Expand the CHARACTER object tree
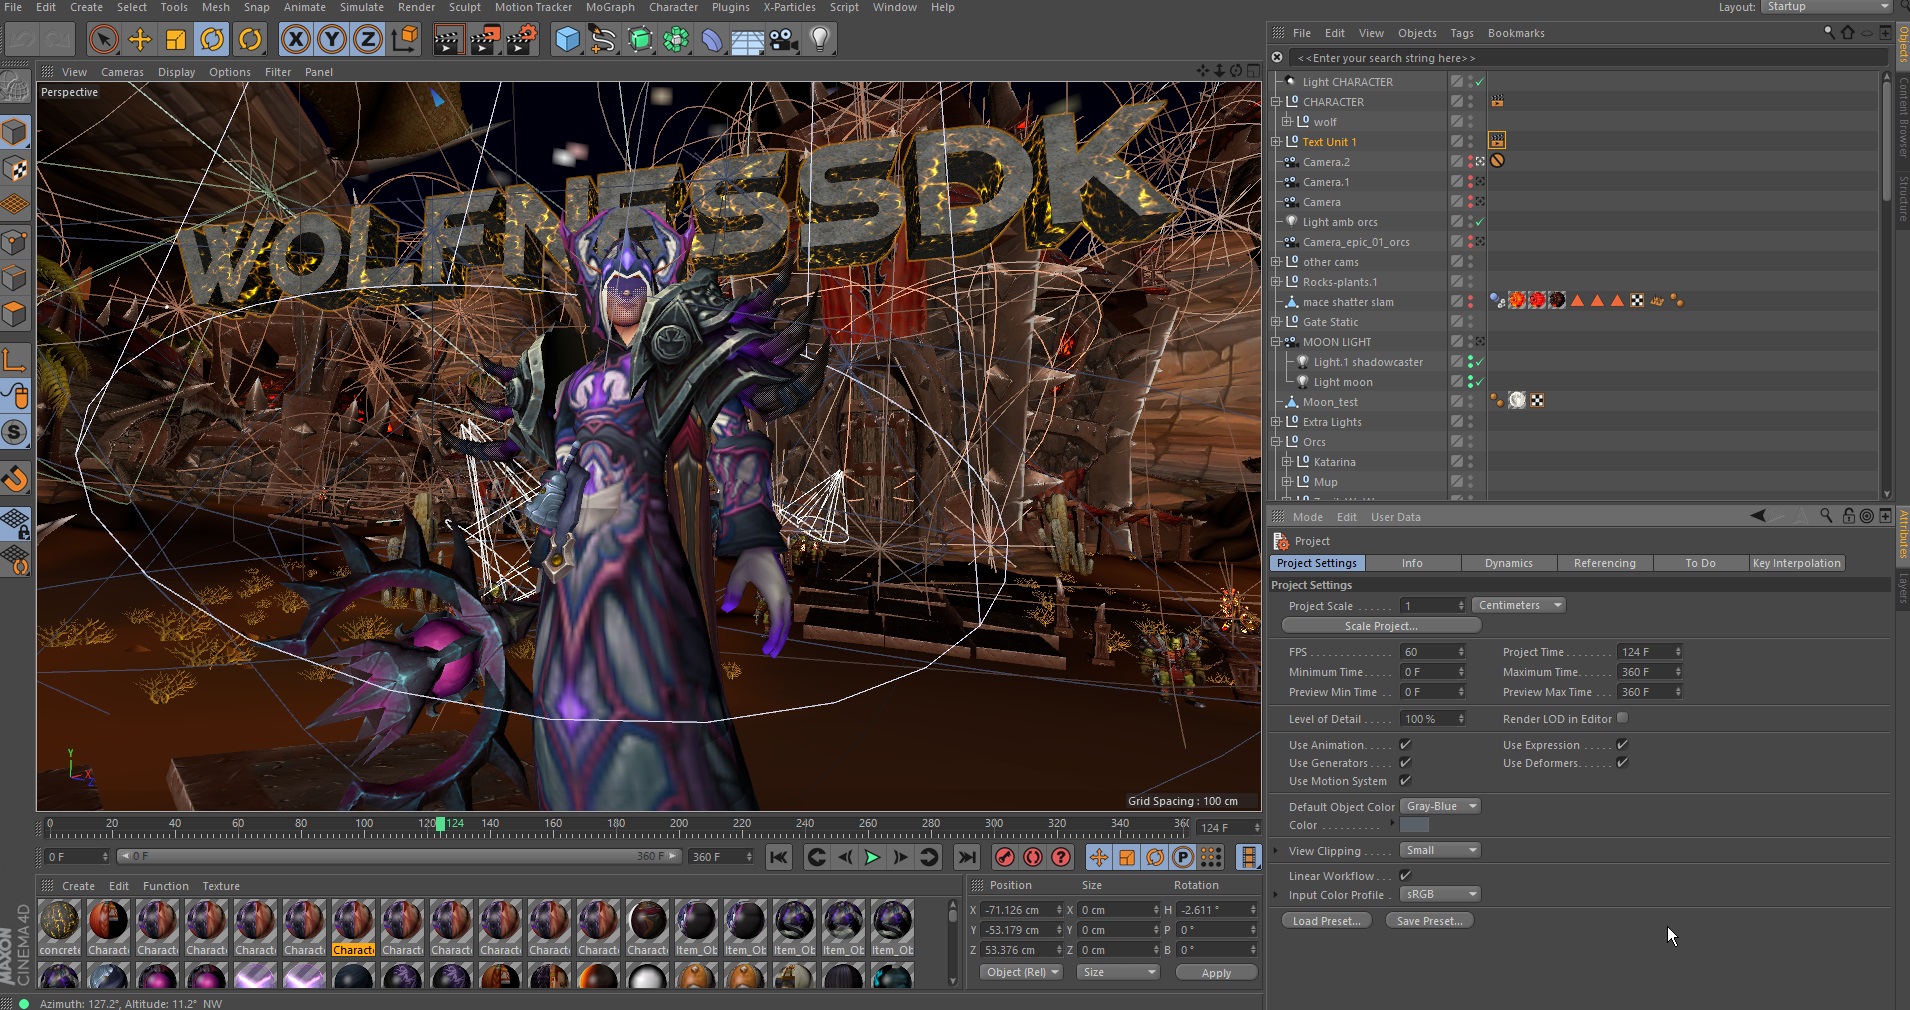This screenshot has height=1010, width=1910. pos(1276,102)
